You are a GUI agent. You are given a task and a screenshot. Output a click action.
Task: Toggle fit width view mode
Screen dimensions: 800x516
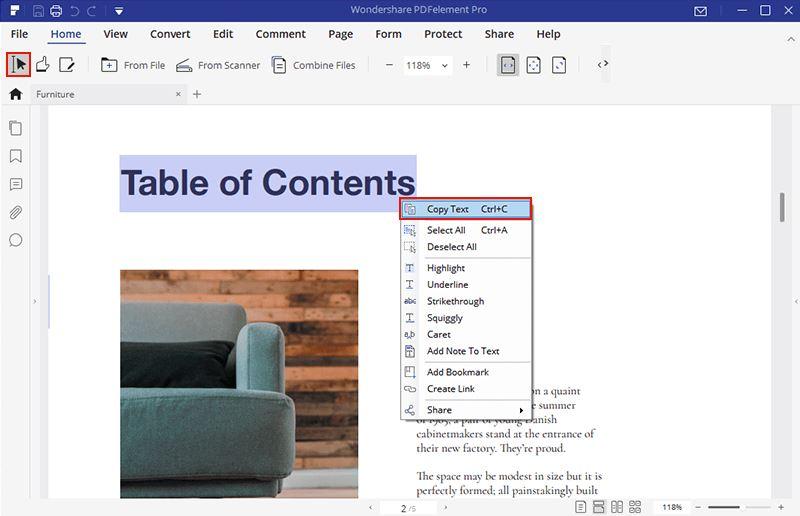[x=508, y=65]
